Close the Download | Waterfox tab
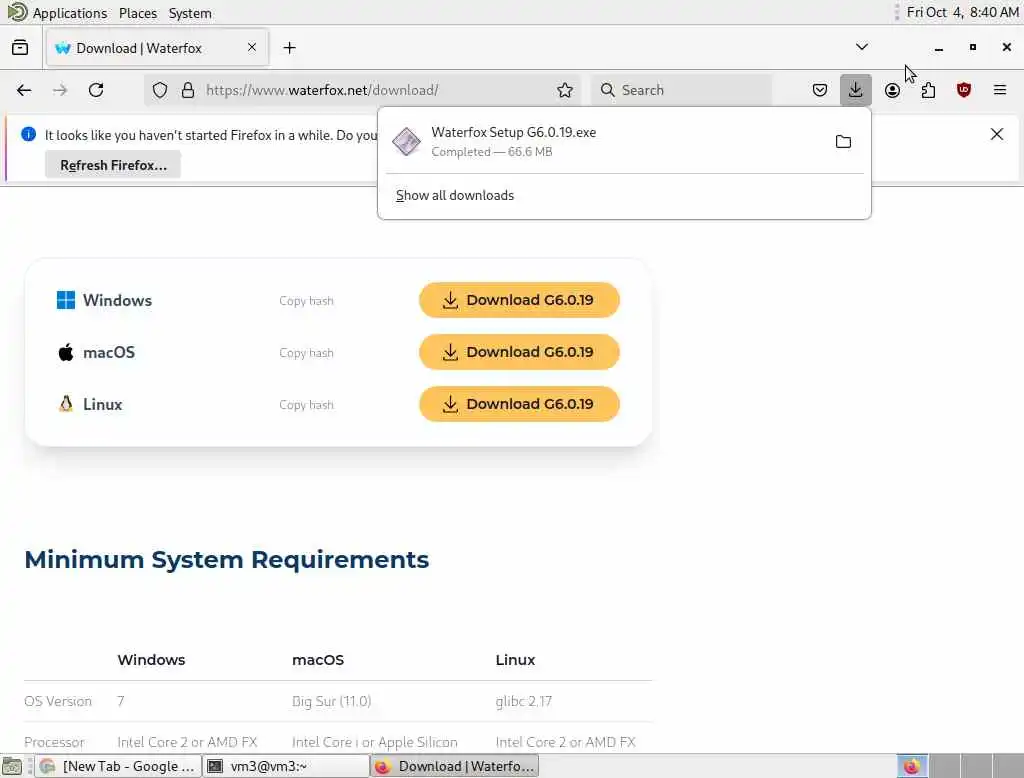Viewport: 1024px width, 778px height. pyautogui.click(x=252, y=47)
